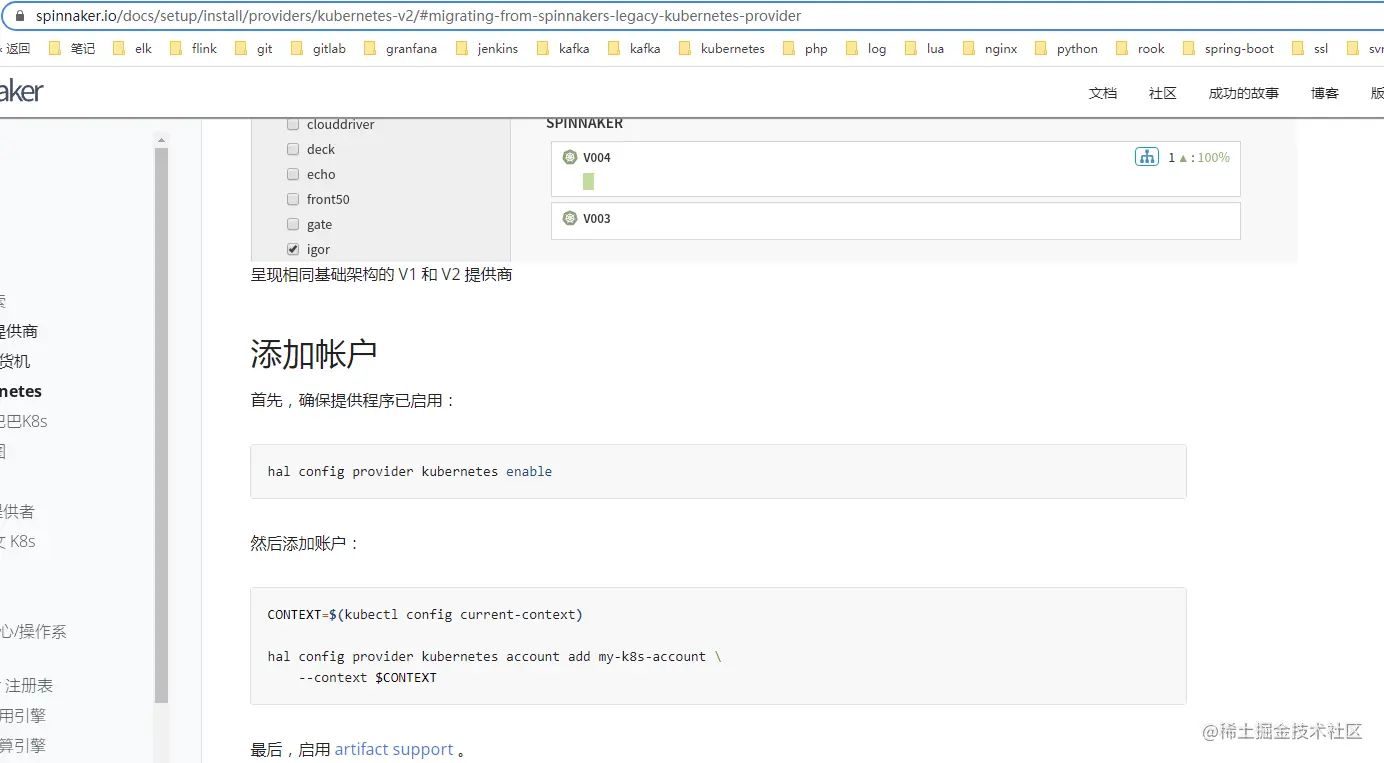
Task: Open the granfana bookmark folder
Action: (x=400, y=48)
